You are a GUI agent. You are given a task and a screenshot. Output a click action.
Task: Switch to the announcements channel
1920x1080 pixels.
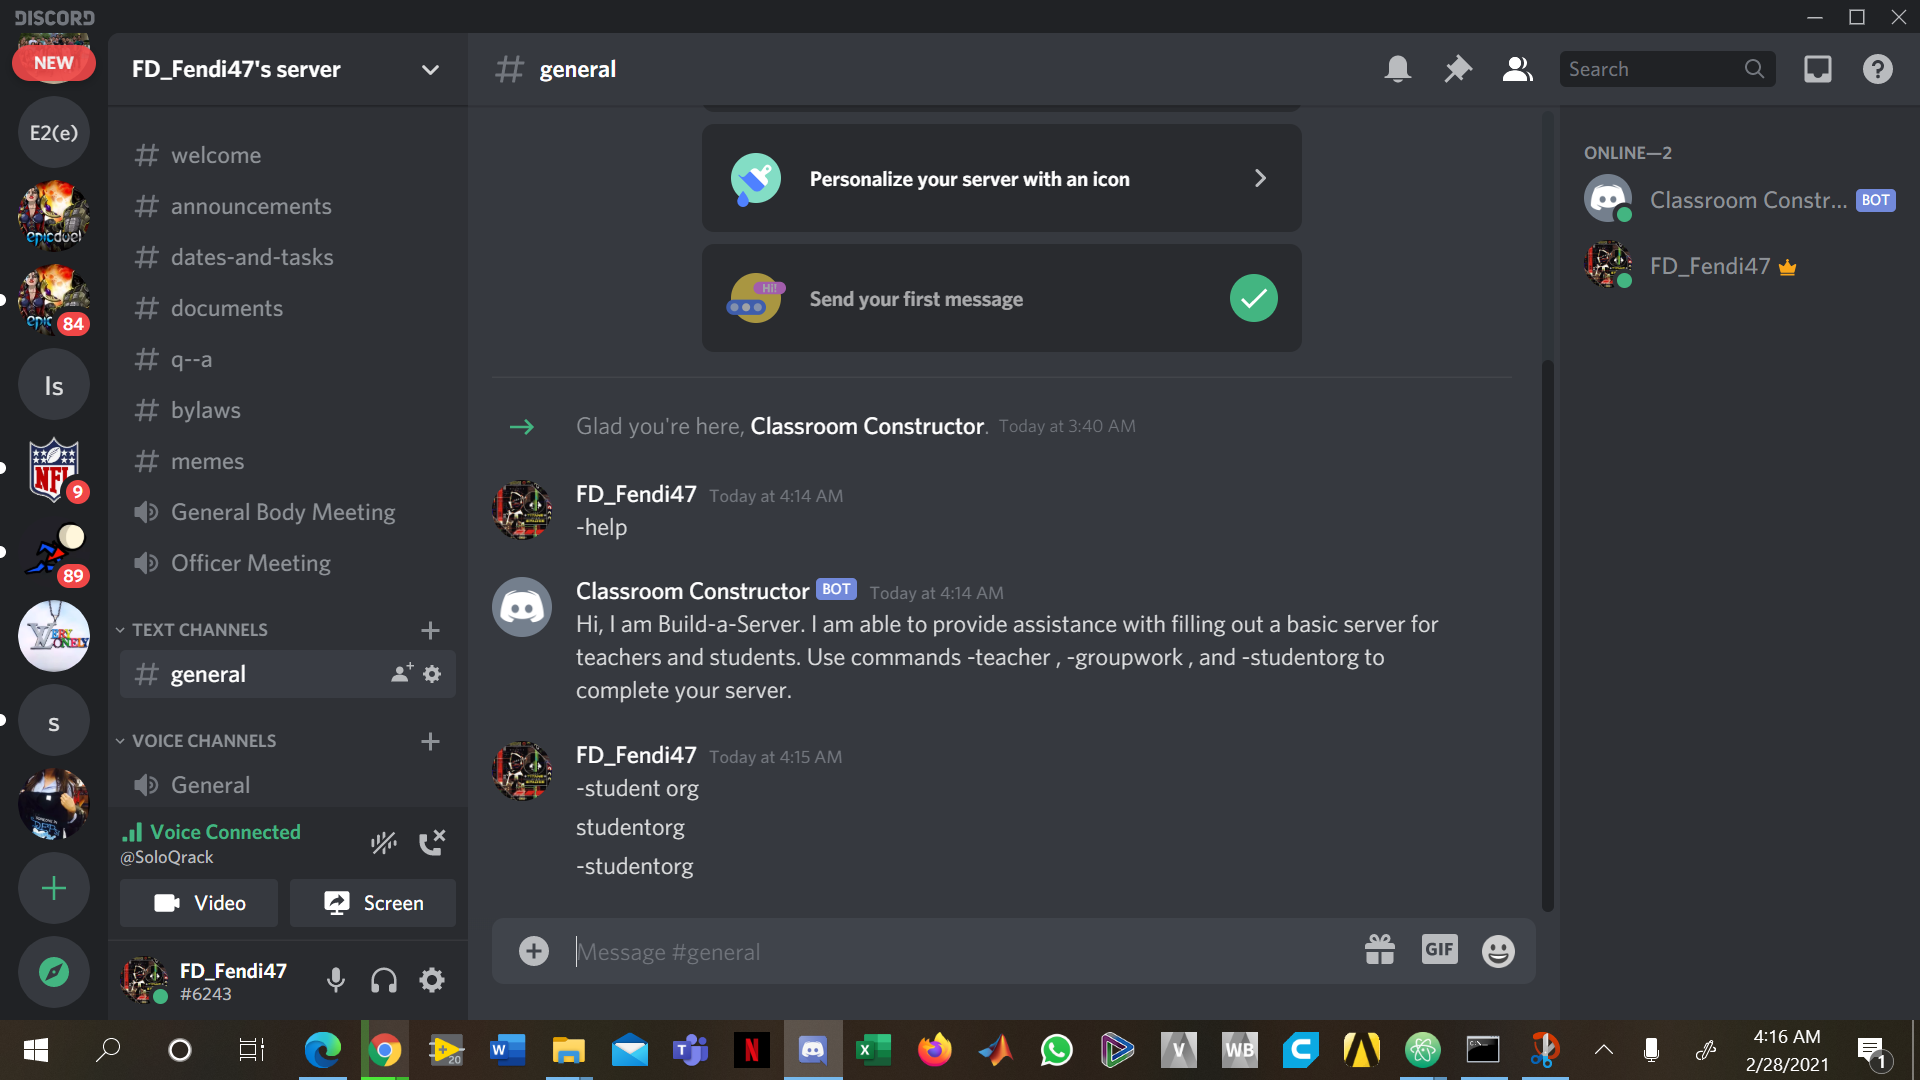point(251,206)
